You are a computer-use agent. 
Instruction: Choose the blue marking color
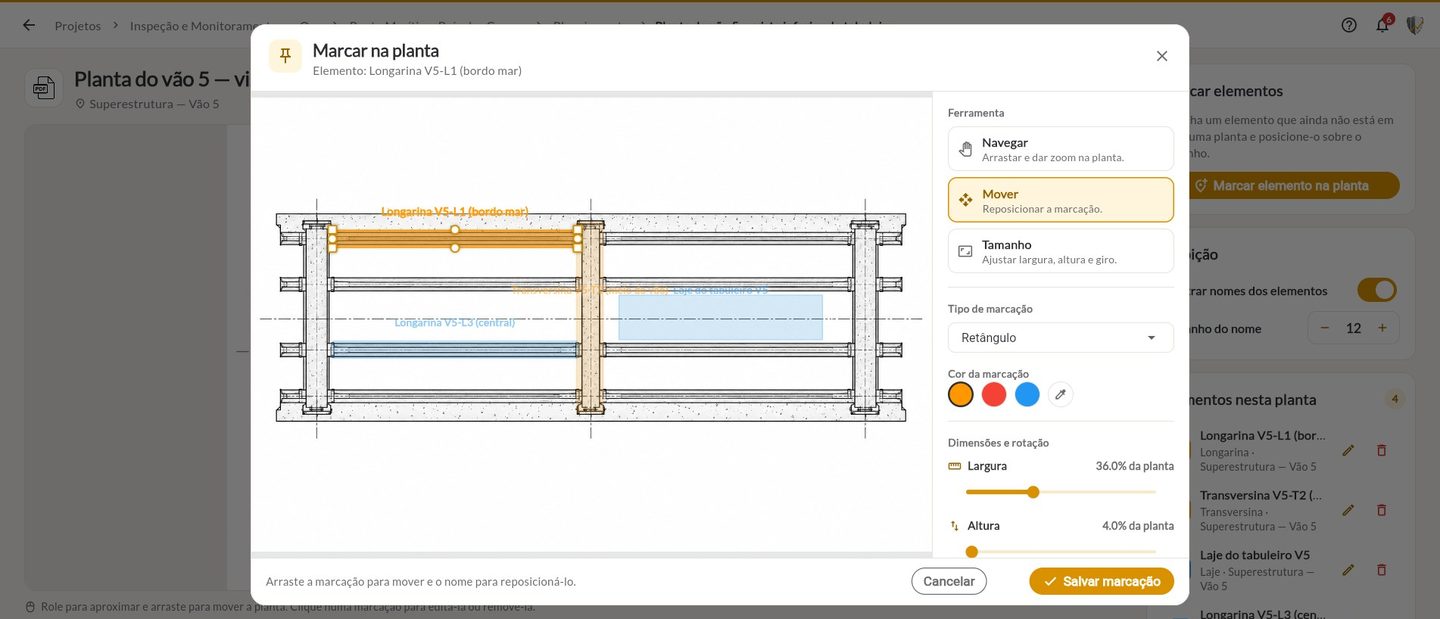pos(1027,394)
